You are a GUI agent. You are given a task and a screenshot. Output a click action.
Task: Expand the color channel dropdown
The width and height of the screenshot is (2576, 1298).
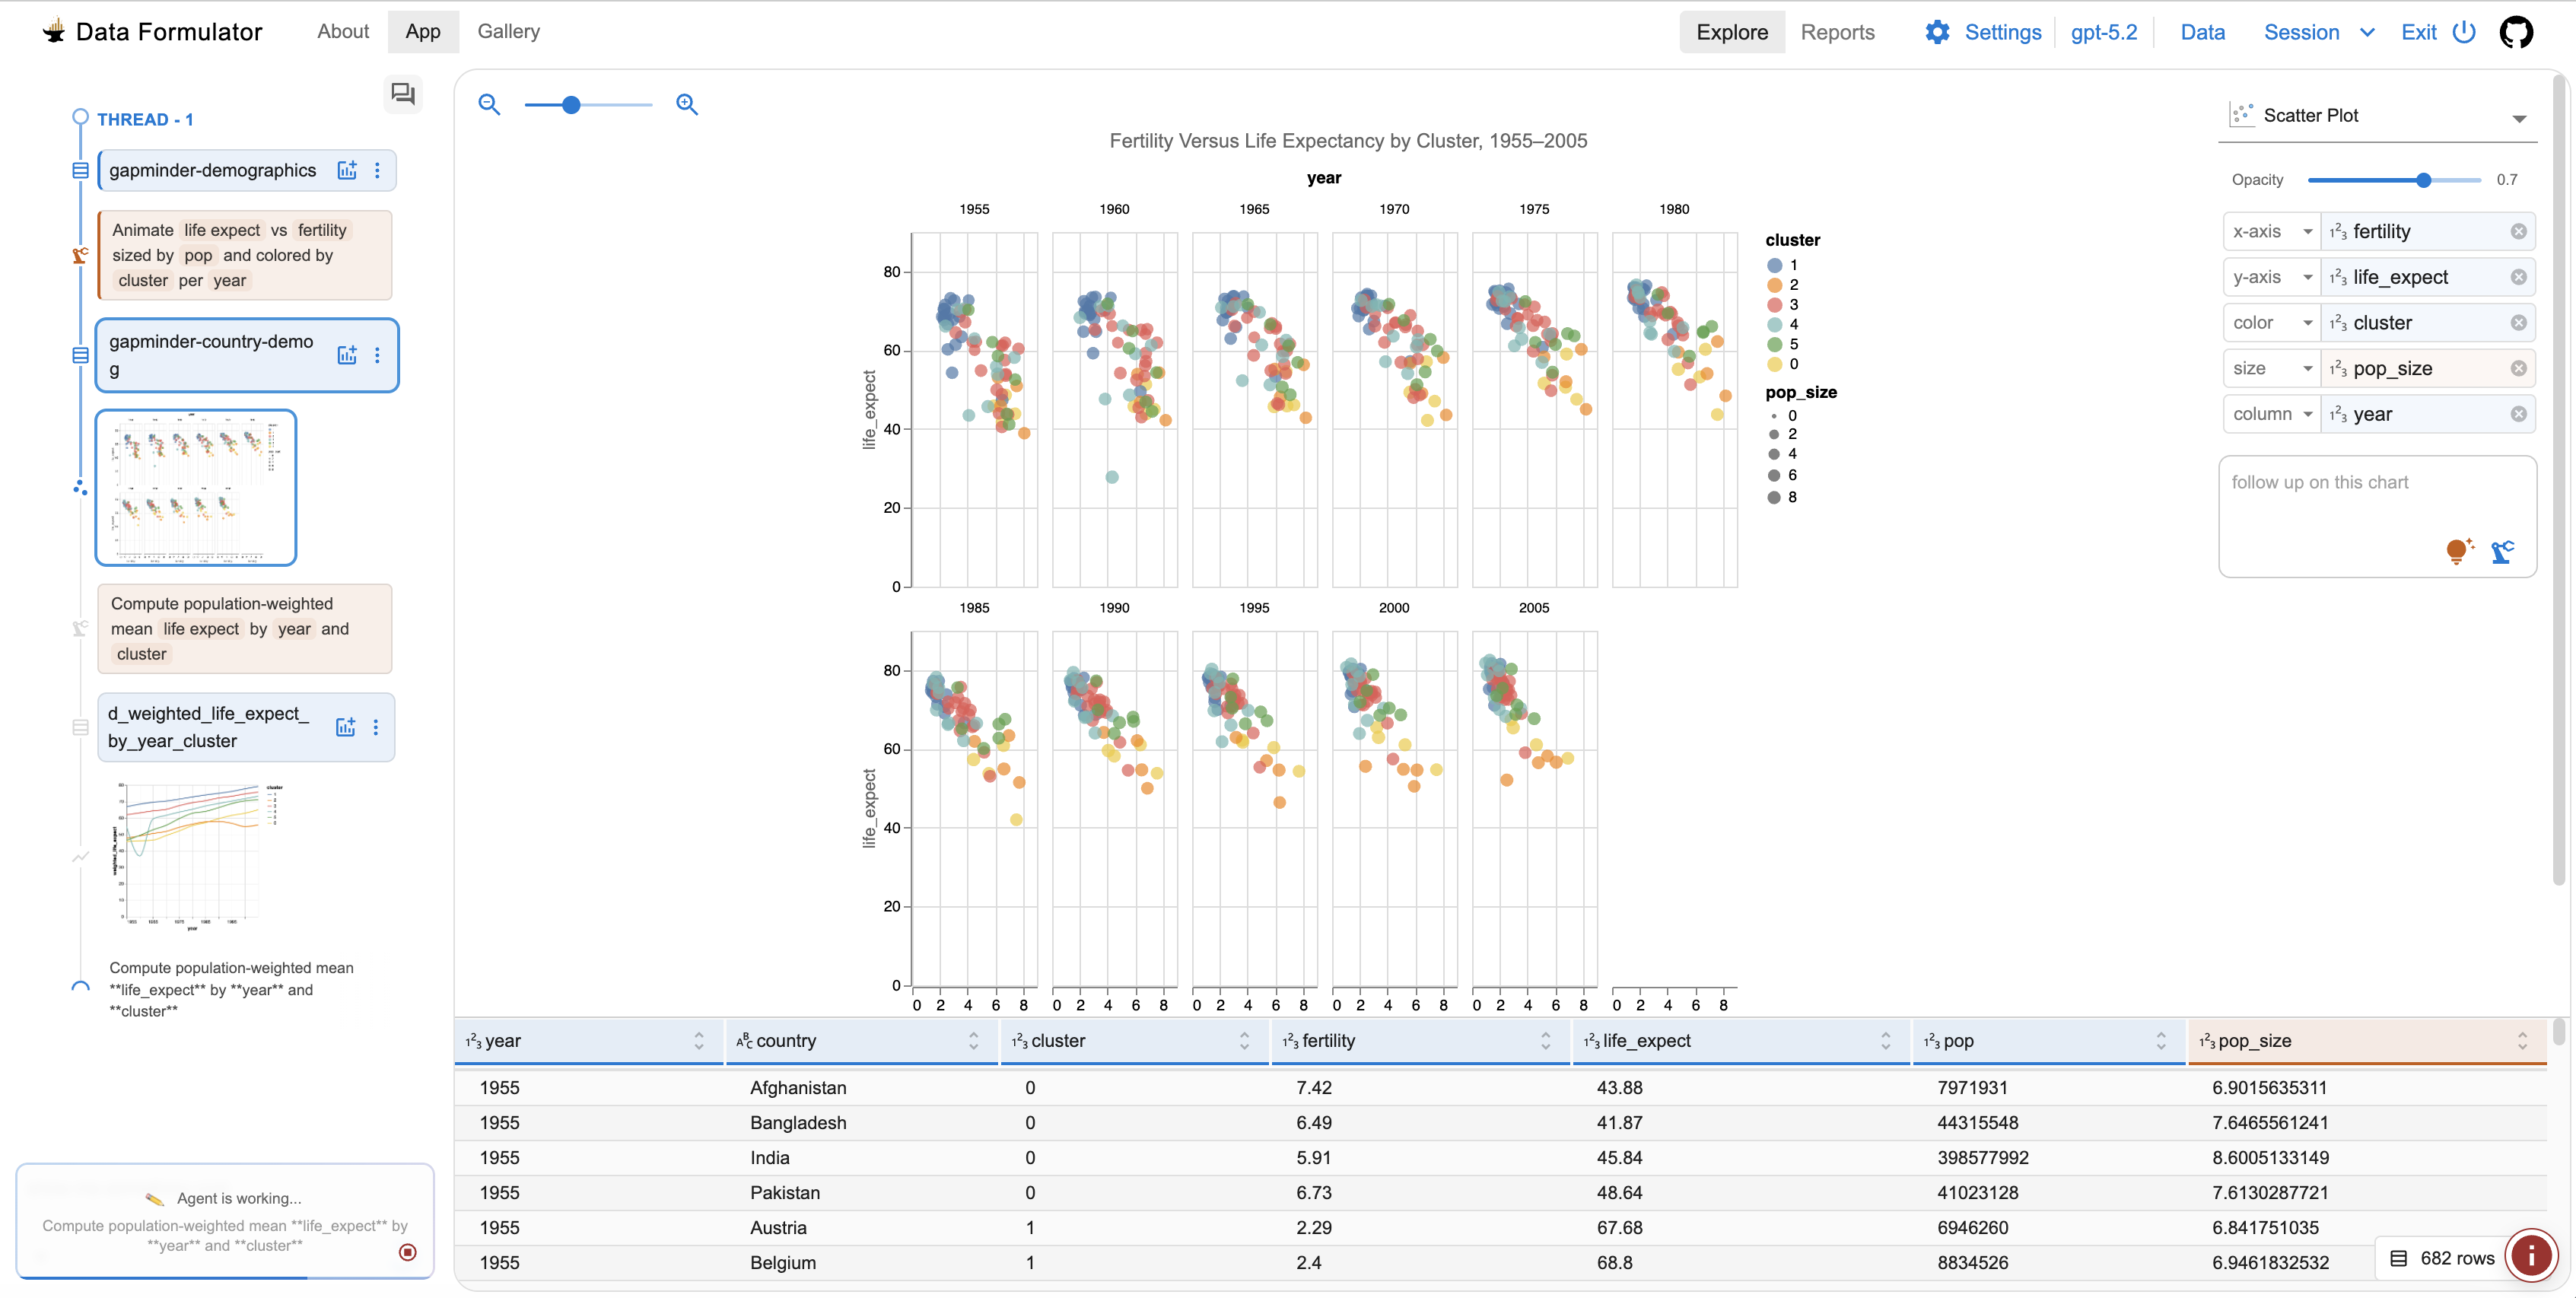2308,323
